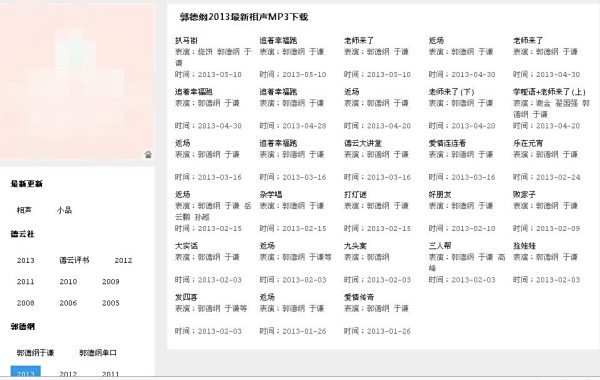Viewport: 600px width, 380px height.
Task: Open 三人帮 track link
Action: [440, 246]
